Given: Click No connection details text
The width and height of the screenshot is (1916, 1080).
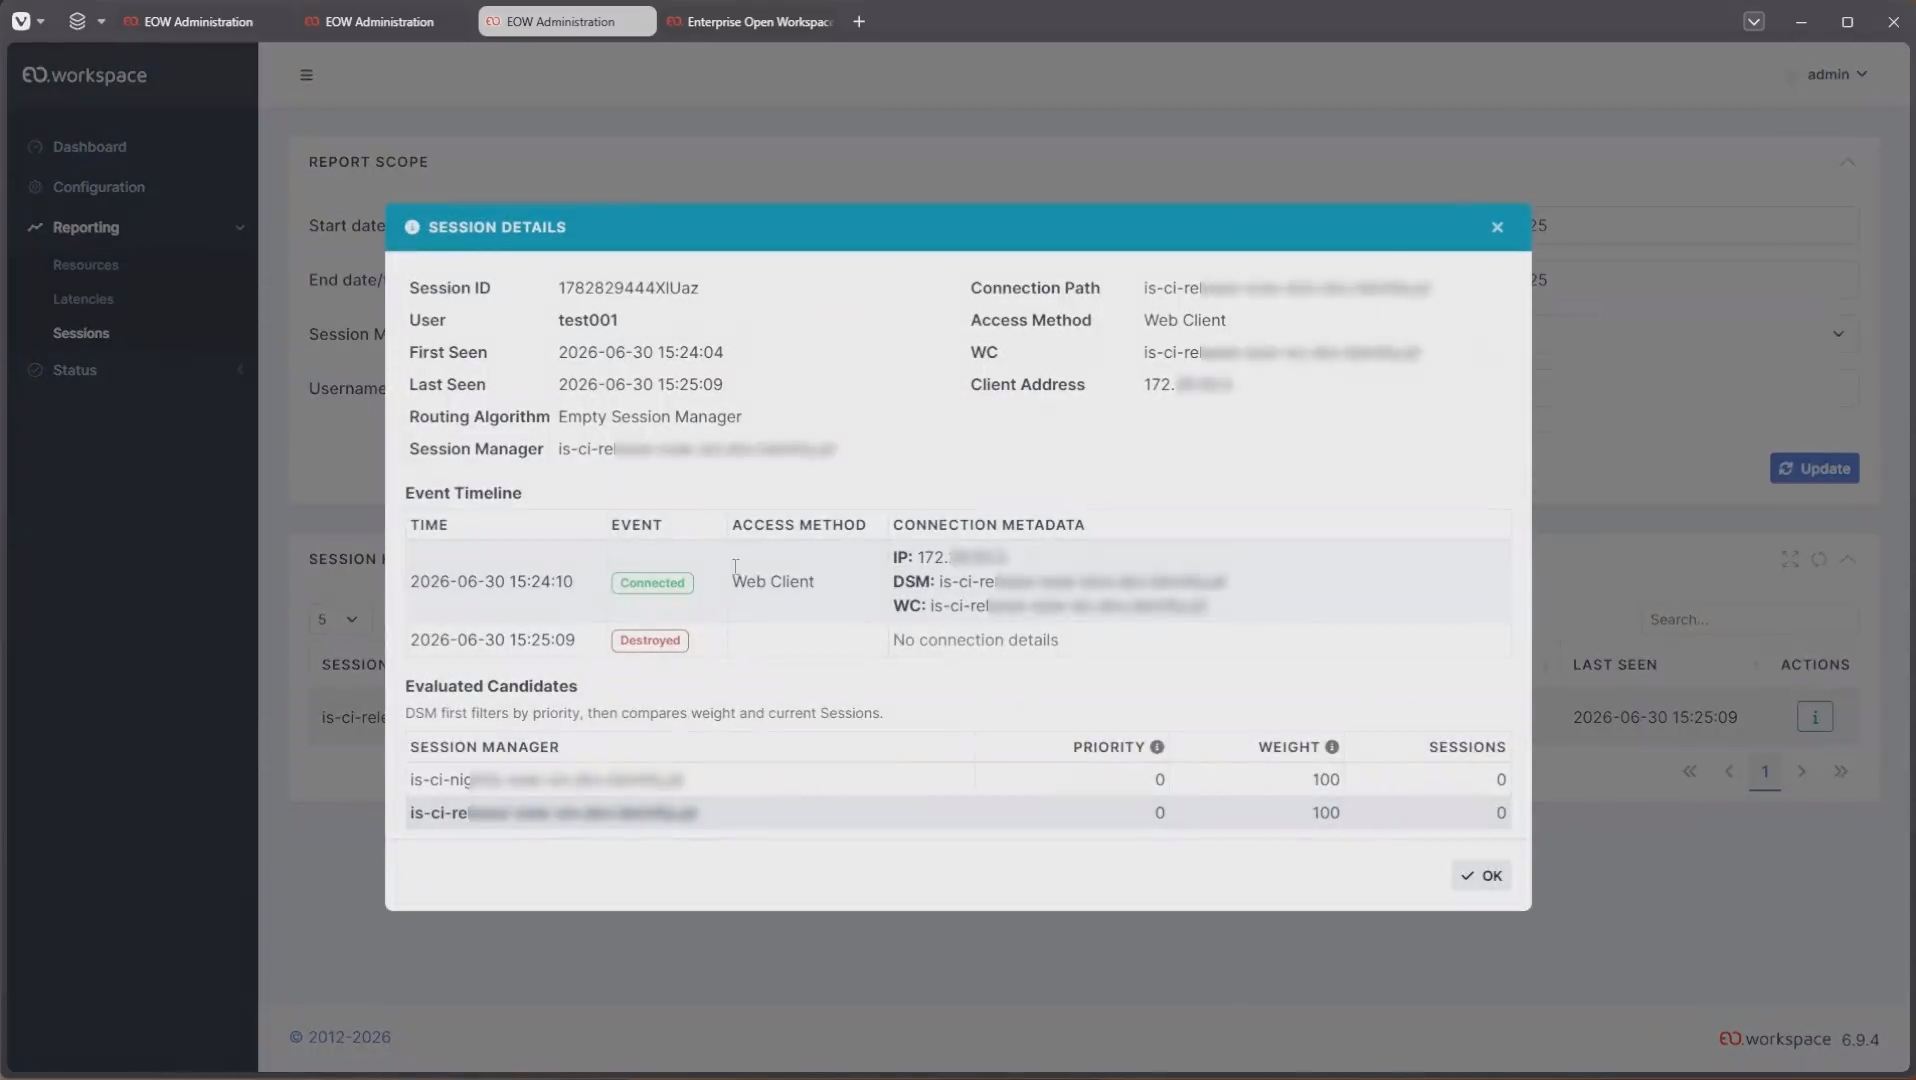Looking at the screenshot, I should 975,640.
